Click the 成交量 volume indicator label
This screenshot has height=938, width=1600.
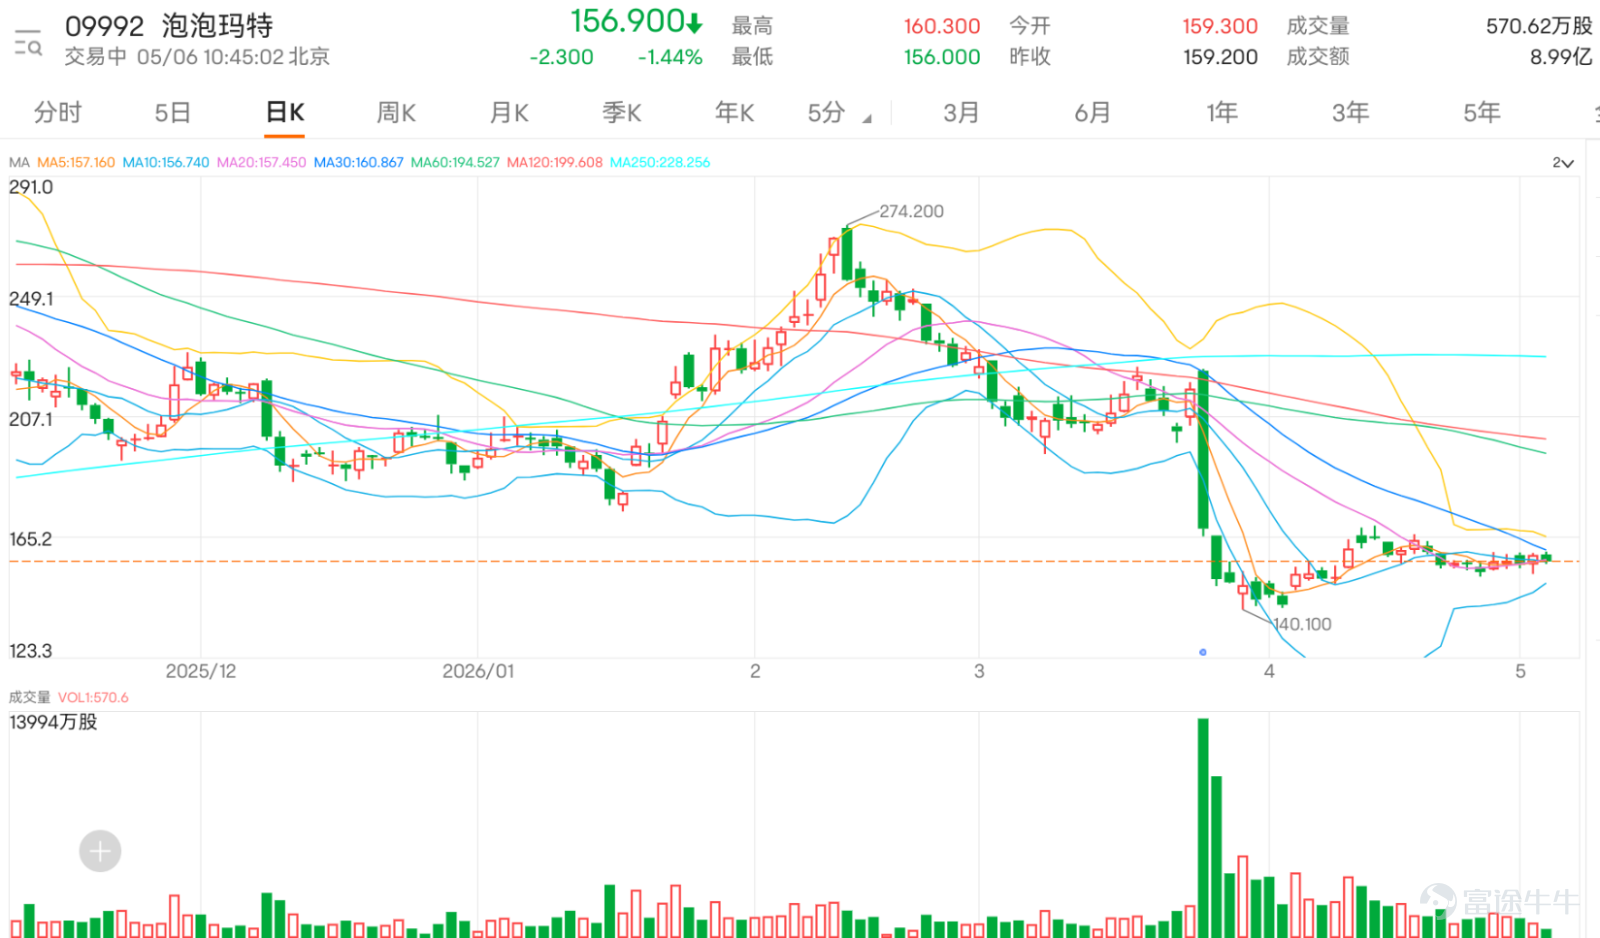[x=29, y=697]
